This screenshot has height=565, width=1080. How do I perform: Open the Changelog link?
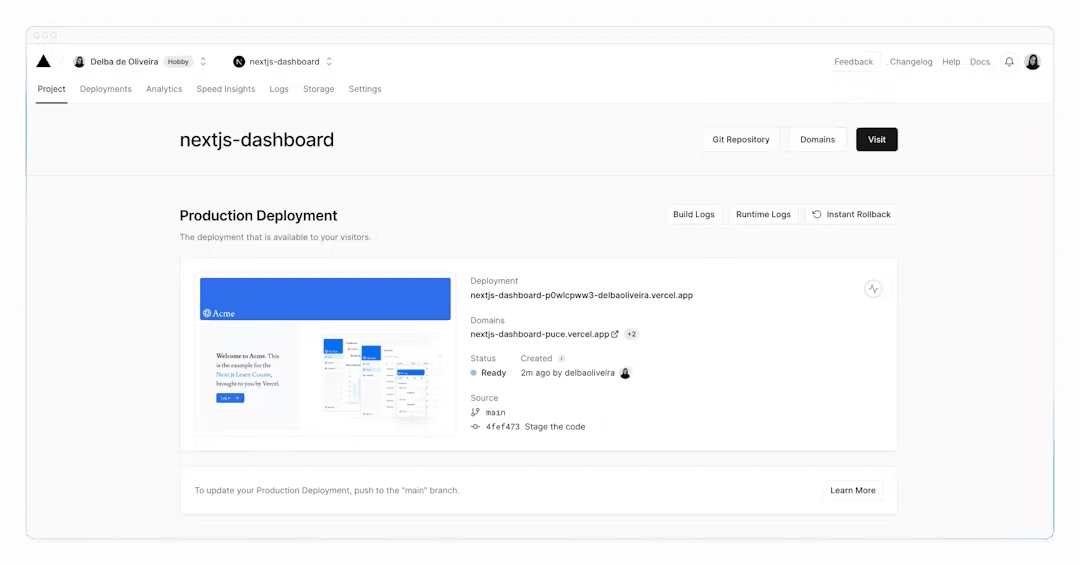(911, 62)
